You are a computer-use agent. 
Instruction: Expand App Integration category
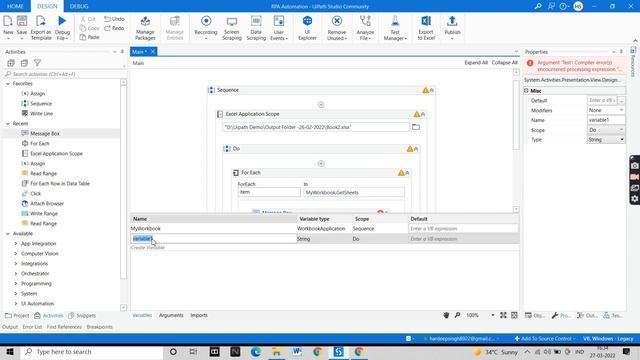click(x=16, y=244)
